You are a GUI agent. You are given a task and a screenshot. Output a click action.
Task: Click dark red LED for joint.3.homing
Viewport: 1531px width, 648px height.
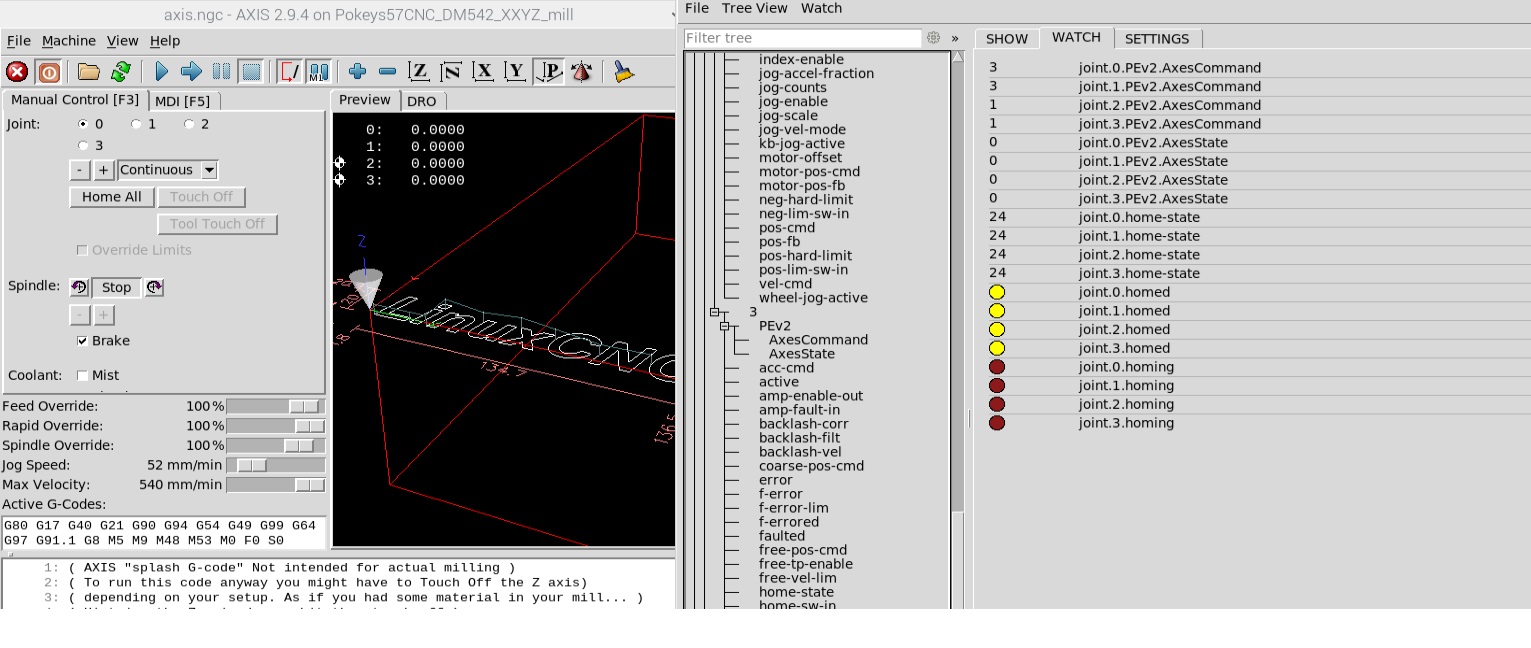point(997,423)
